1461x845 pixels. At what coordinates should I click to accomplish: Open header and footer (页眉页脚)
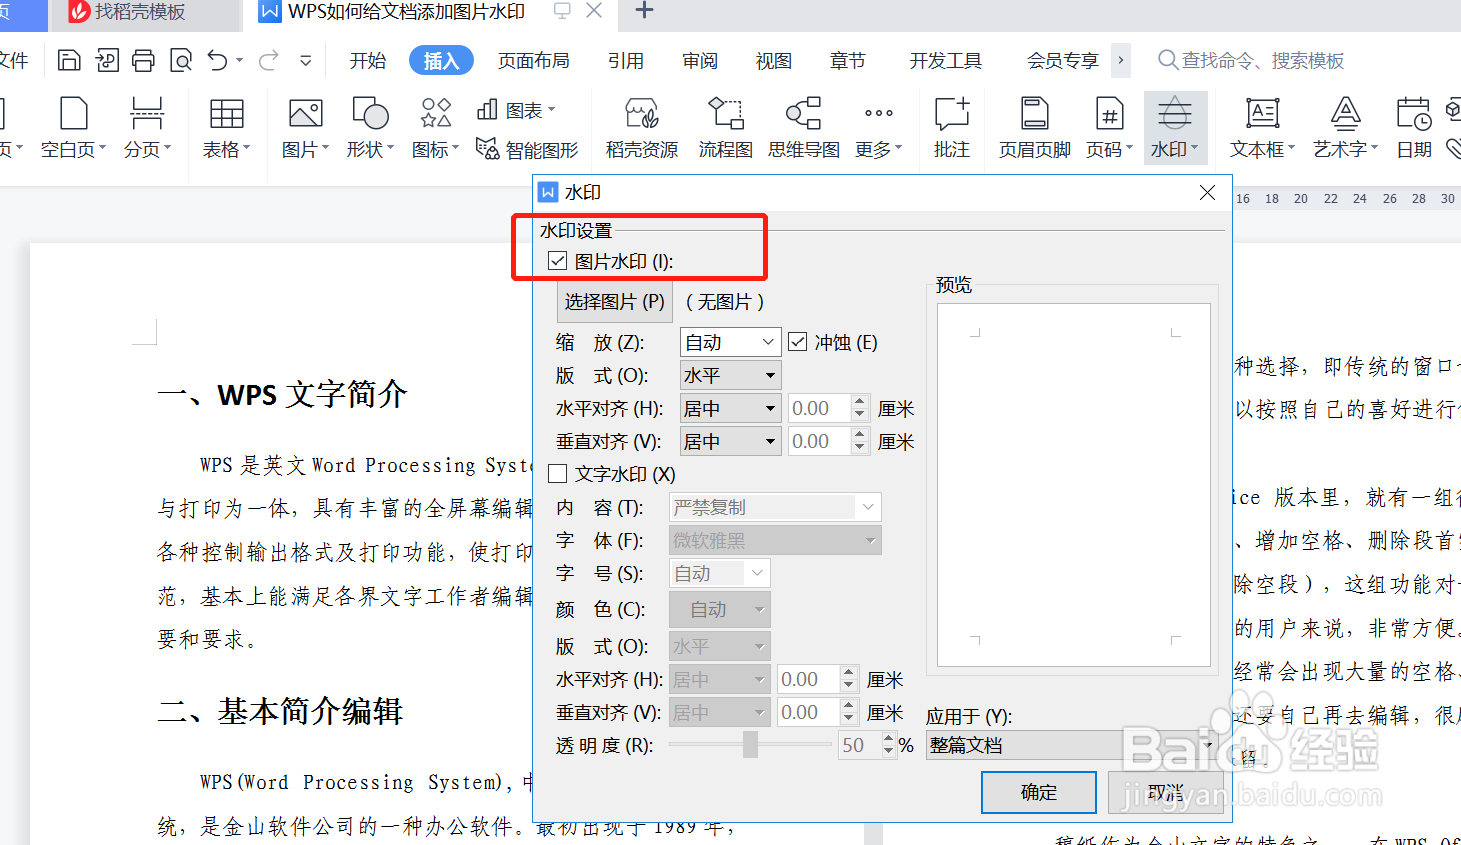pyautogui.click(x=1034, y=114)
